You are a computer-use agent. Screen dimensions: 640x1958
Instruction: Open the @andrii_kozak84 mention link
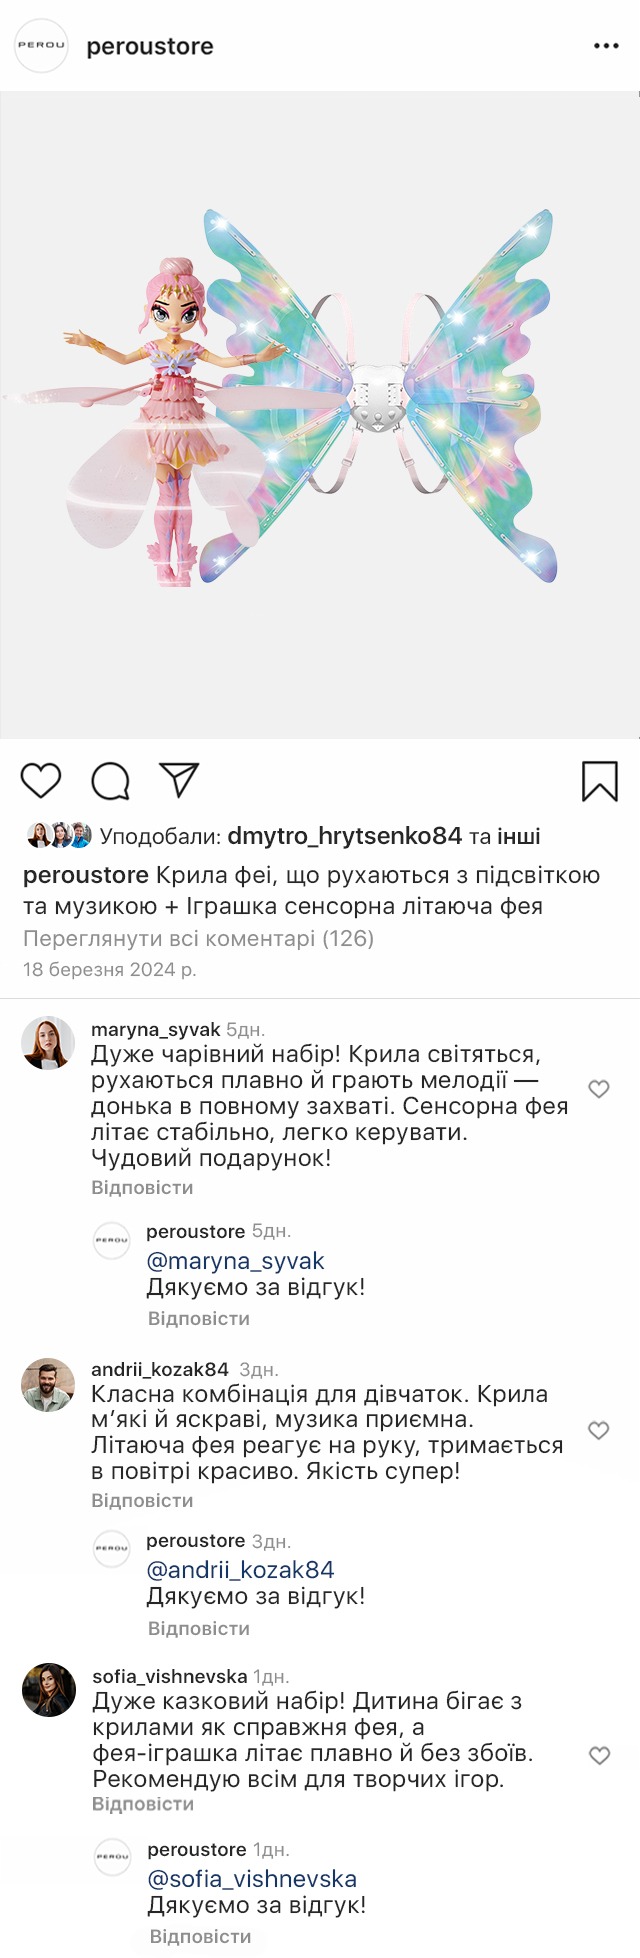pos(240,1570)
